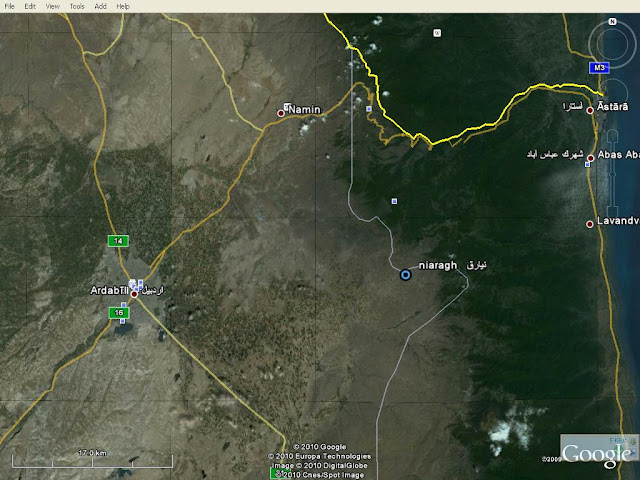Click the Namin place label
Image resolution: width=640 pixels, height=480 pixels.
(x=305, y=109)
